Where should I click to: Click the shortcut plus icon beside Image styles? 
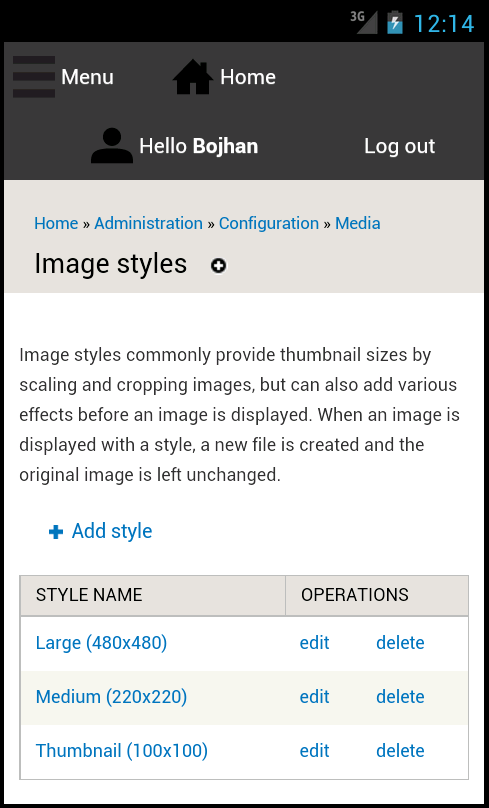(x=218, y=266)
